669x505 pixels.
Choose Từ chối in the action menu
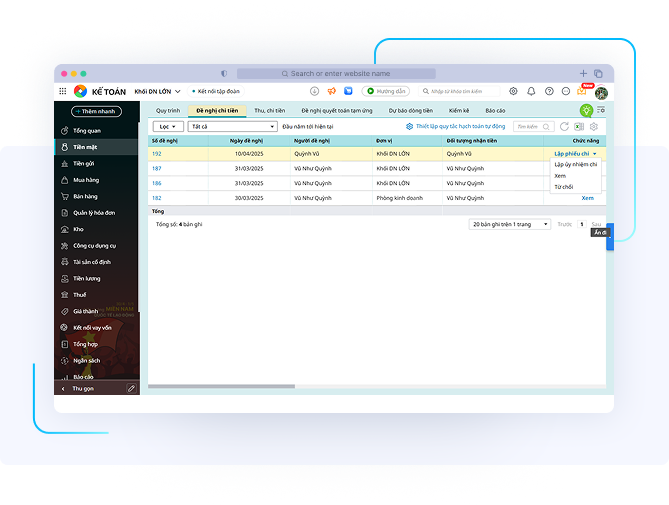coord(564,187)
